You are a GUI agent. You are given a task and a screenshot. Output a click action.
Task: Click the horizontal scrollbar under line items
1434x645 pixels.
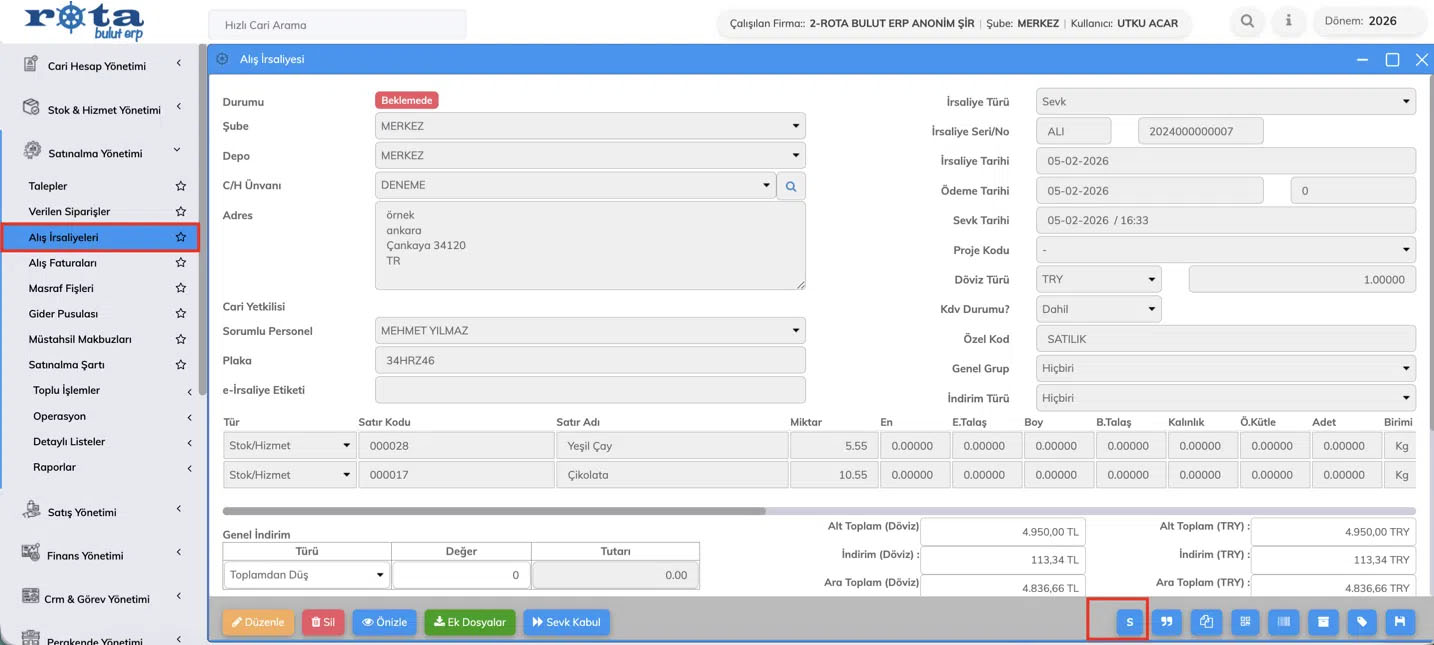[494, 511]
